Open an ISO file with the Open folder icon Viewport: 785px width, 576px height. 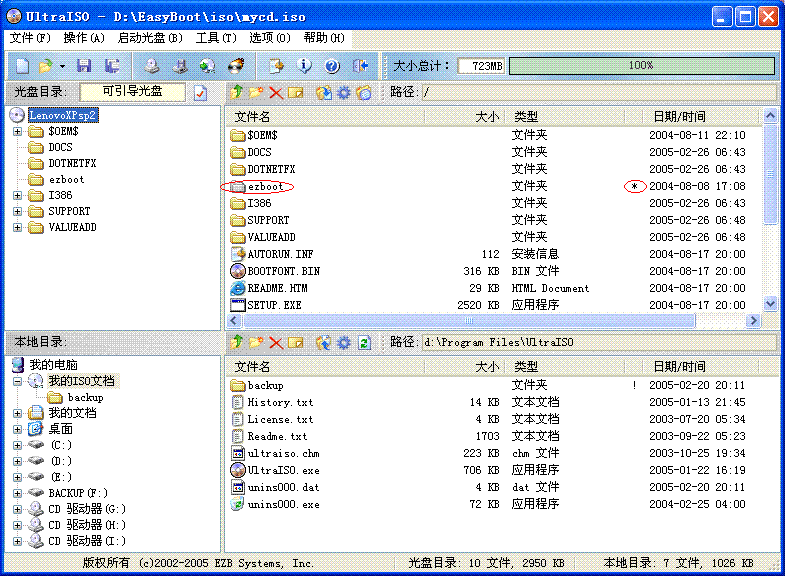[46, 66]
